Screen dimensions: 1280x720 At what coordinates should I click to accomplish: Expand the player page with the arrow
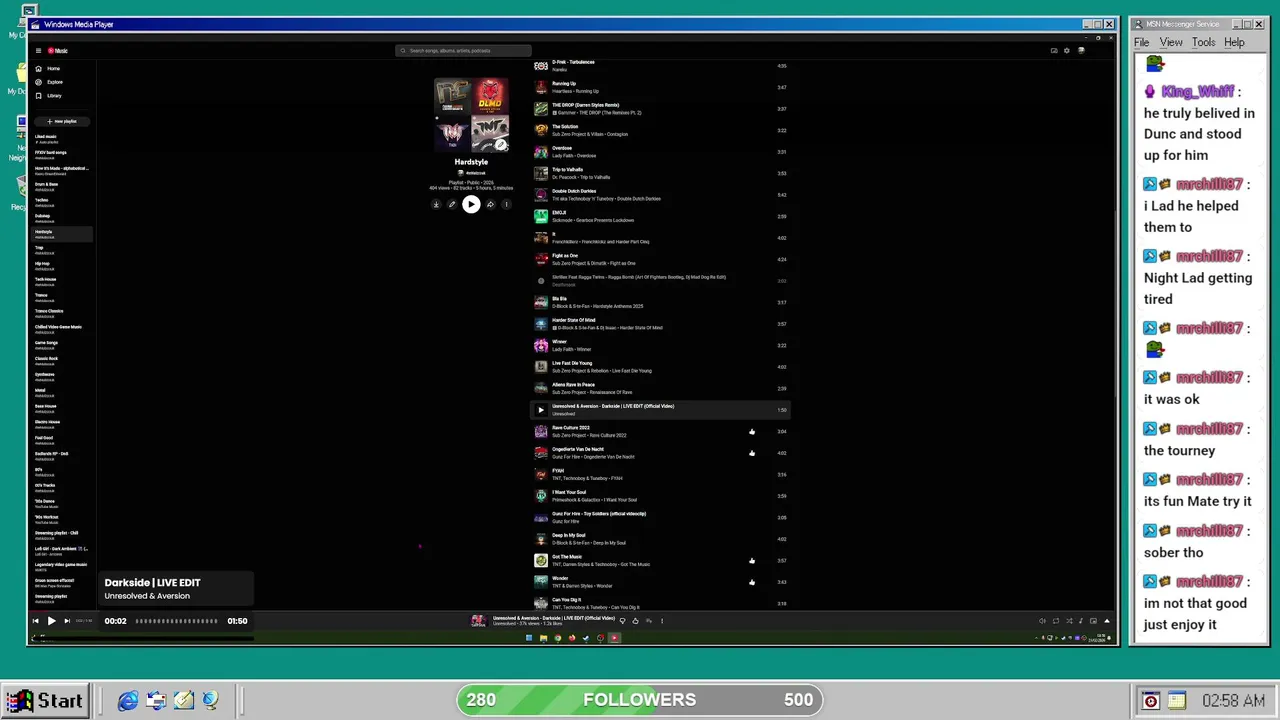pos(1106,621)
